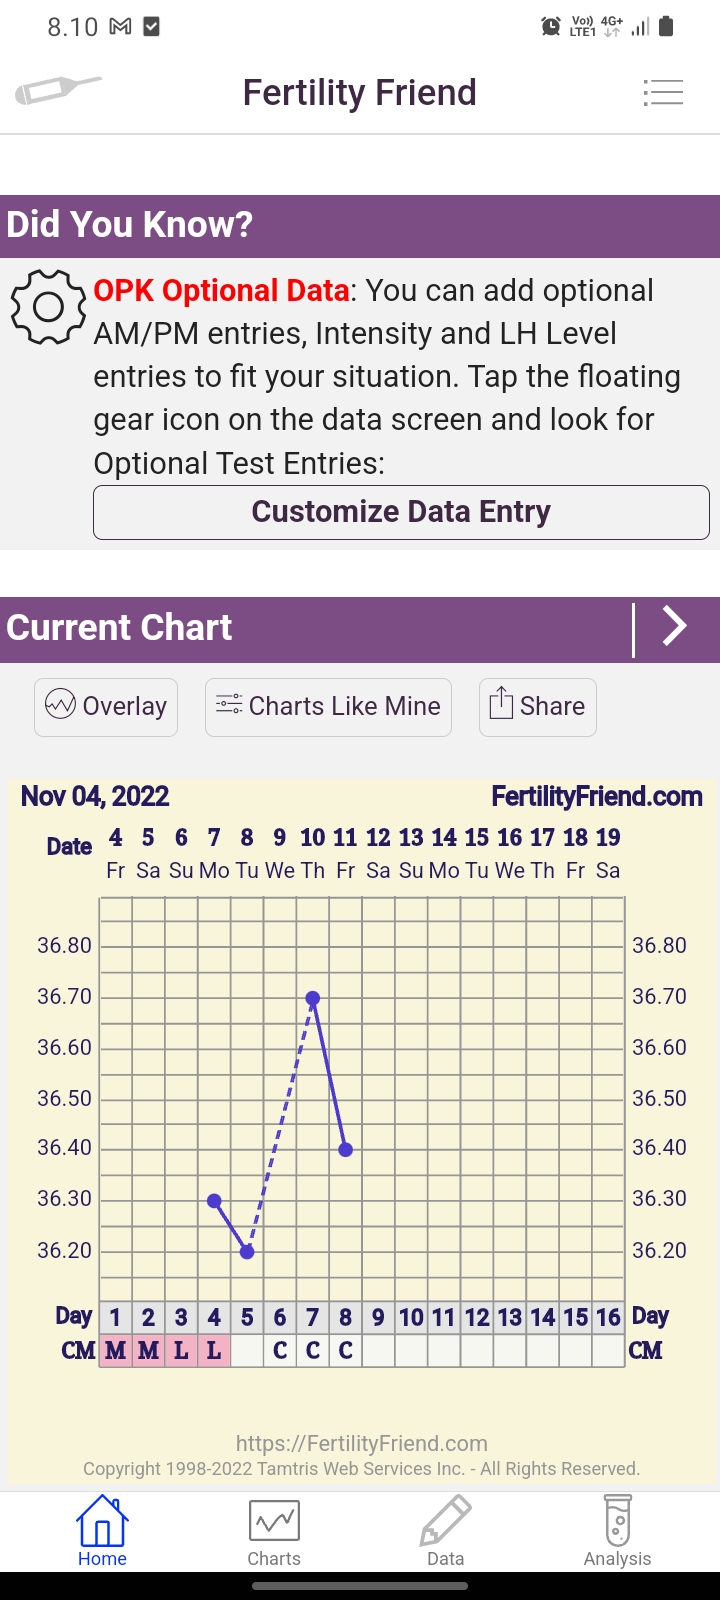Open the Analysis tab

[617, 1531]
